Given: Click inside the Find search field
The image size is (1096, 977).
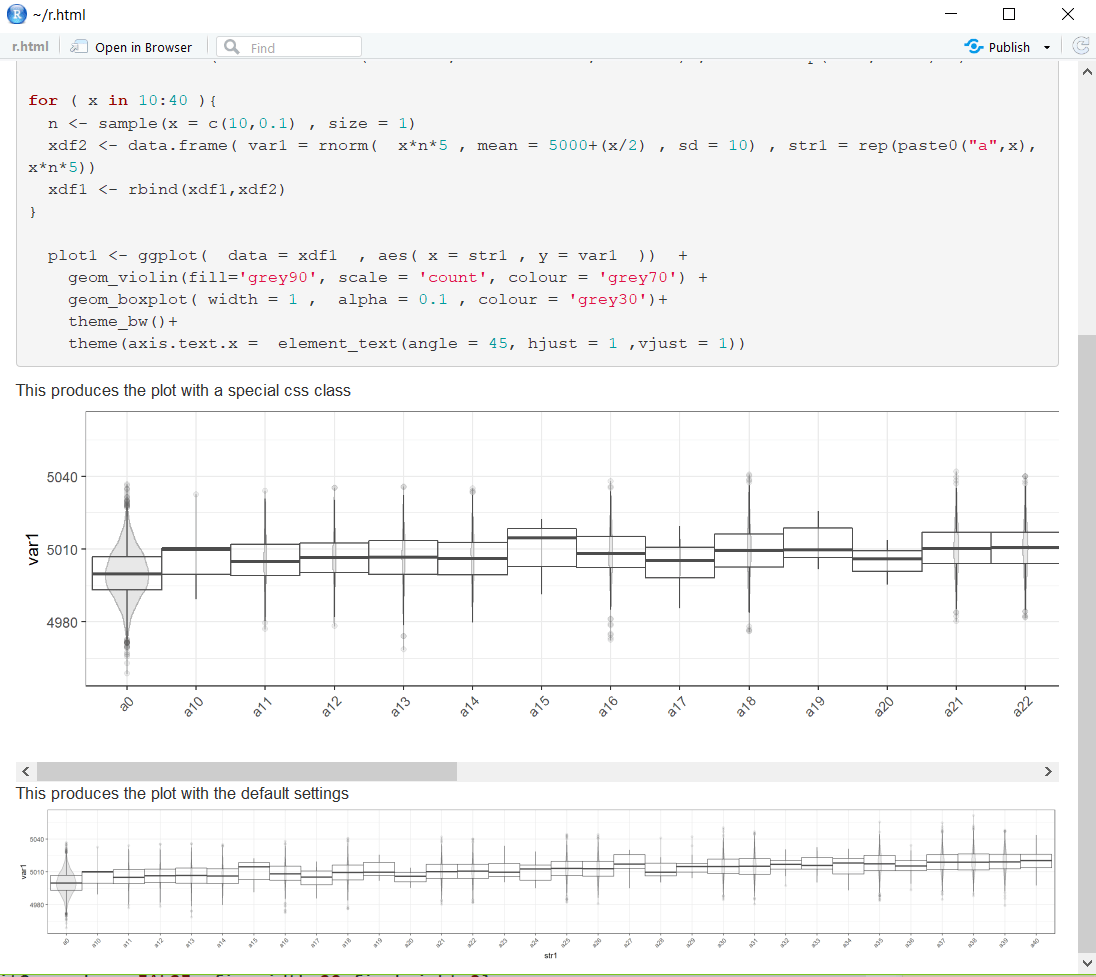Looking at the screenshot, I should pos(290,46).
